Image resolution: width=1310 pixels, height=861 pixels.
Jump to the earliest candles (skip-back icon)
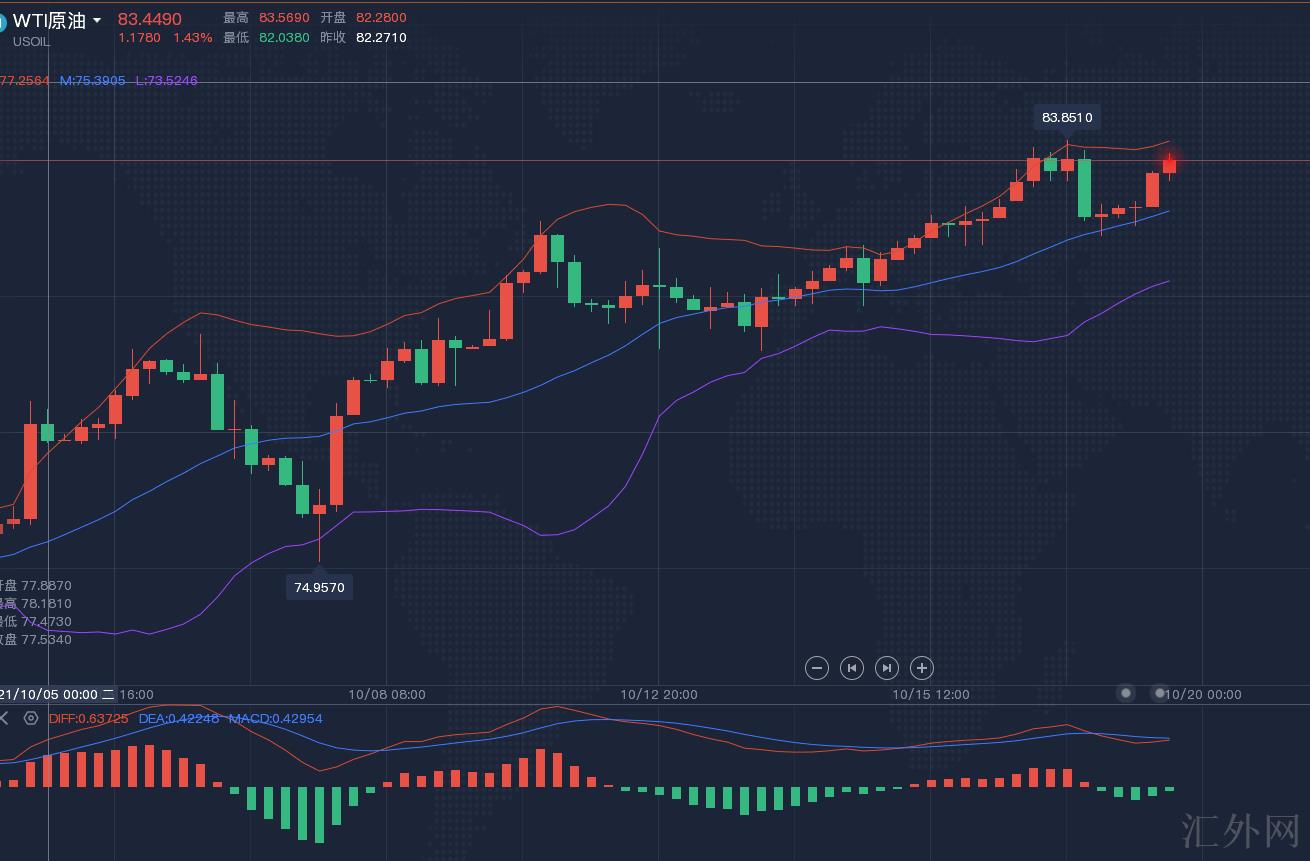point(852,668)
